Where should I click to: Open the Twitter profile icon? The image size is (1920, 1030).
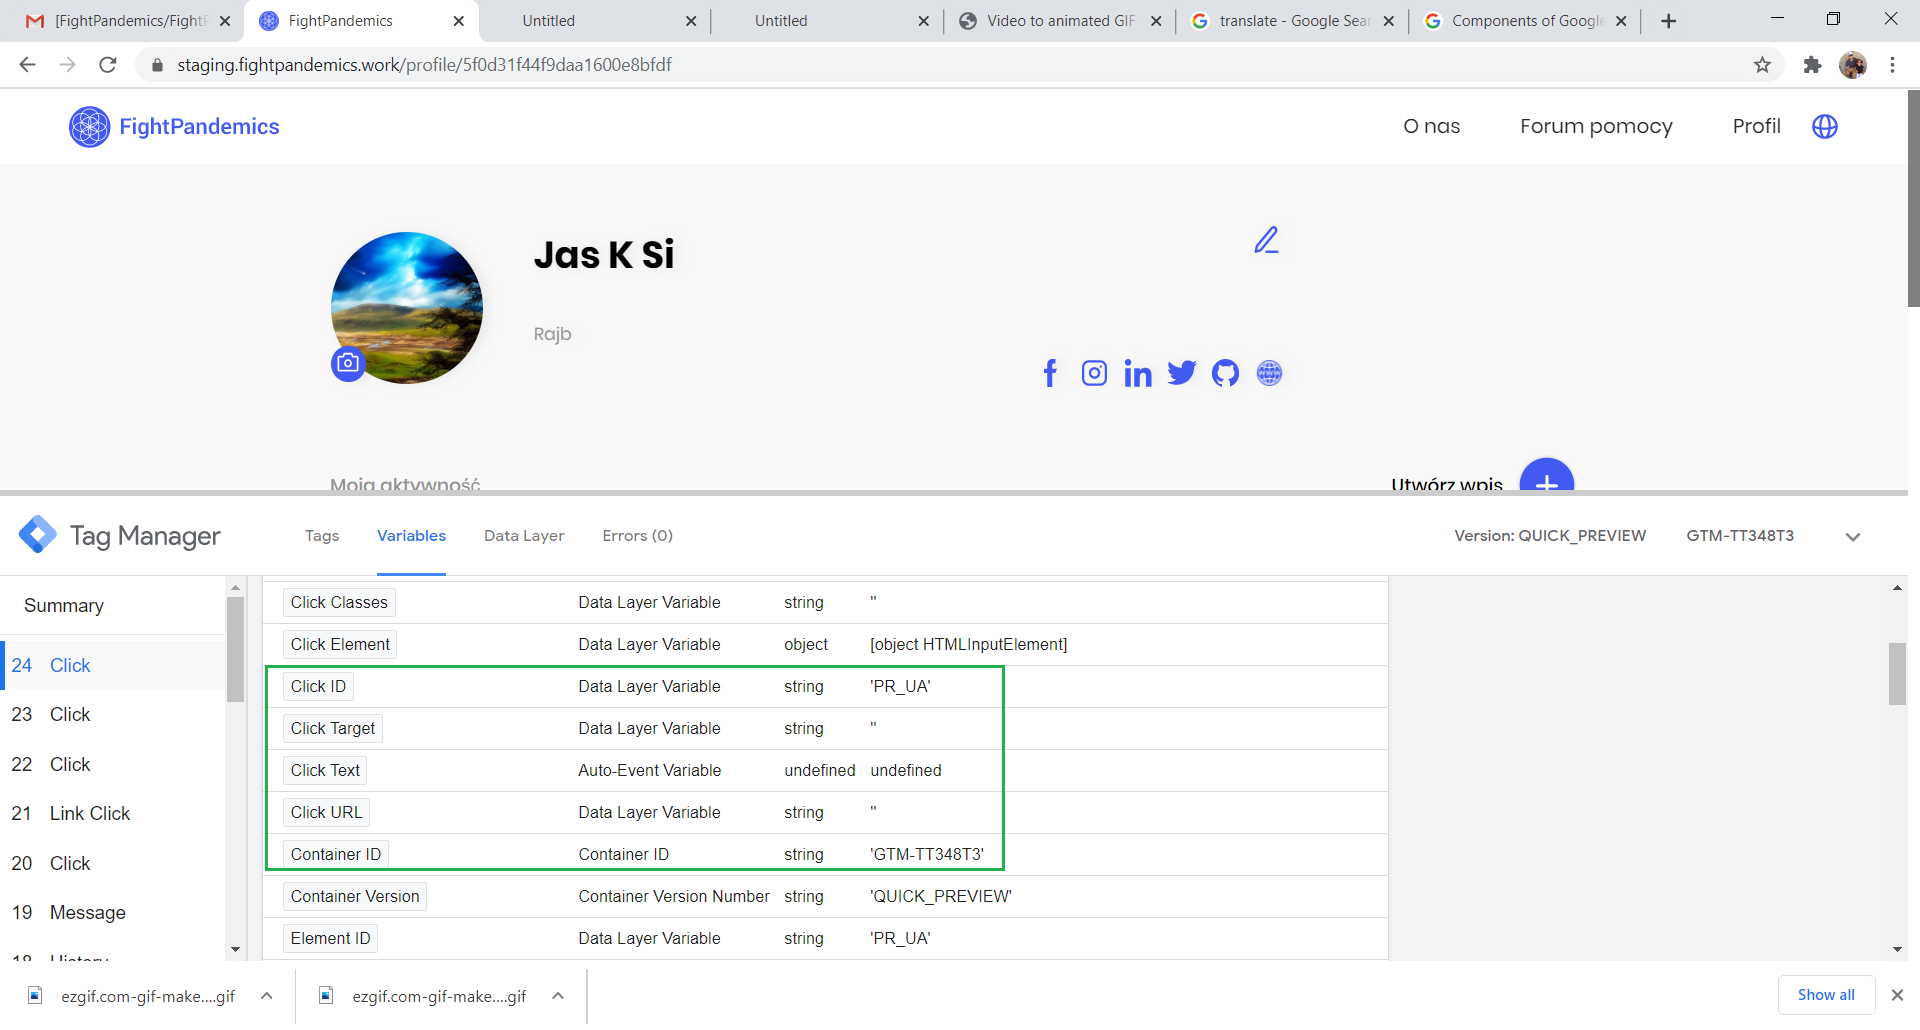point(1182,373)
